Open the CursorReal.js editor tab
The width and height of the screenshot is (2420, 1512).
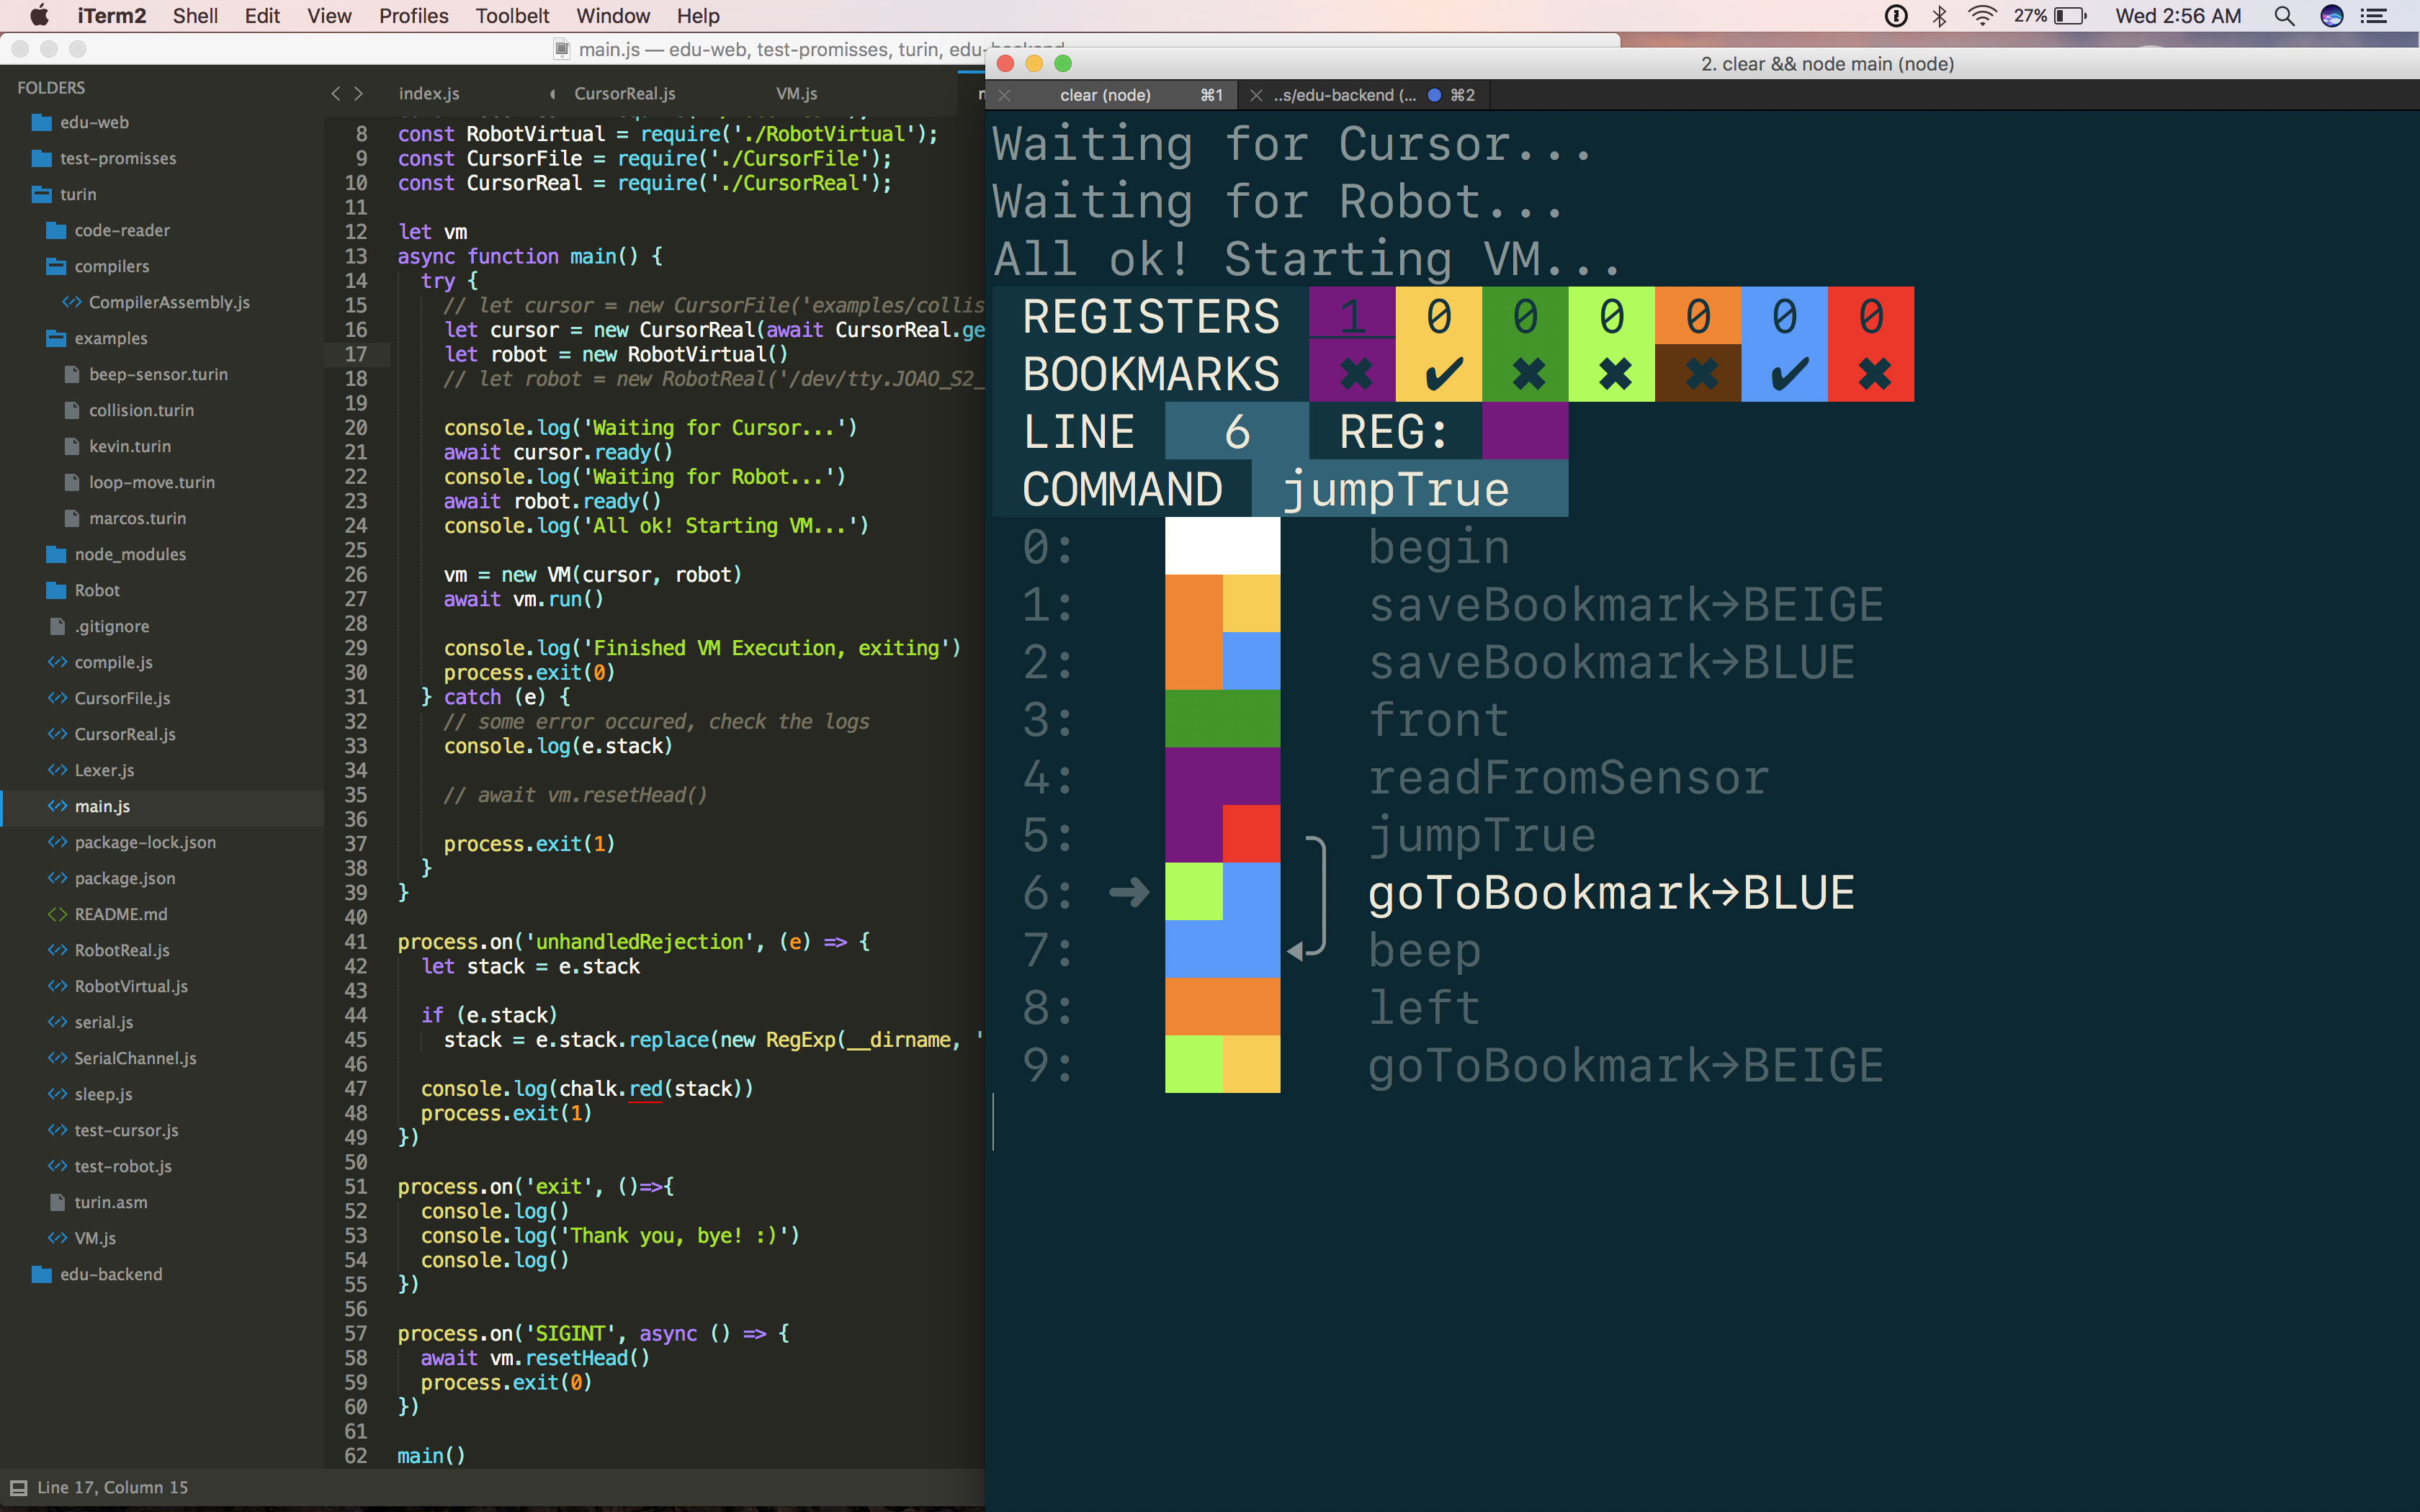click(625, 93)
